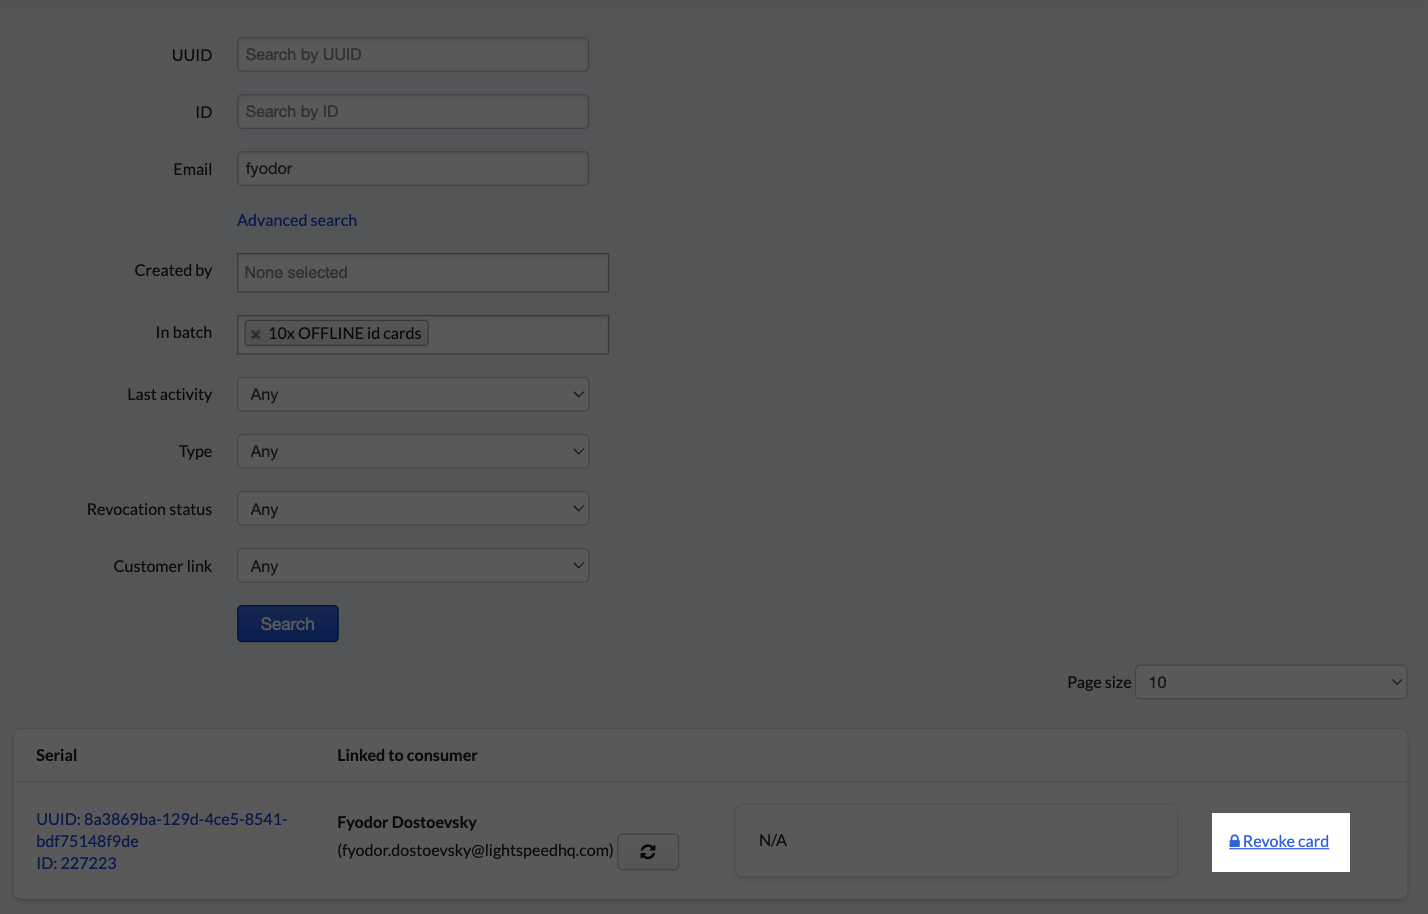The height and width of the screenshot is (914, 1428).
Task: Change the Page size dropdown
Action: pyautogui.click(x=1270, y=682)
